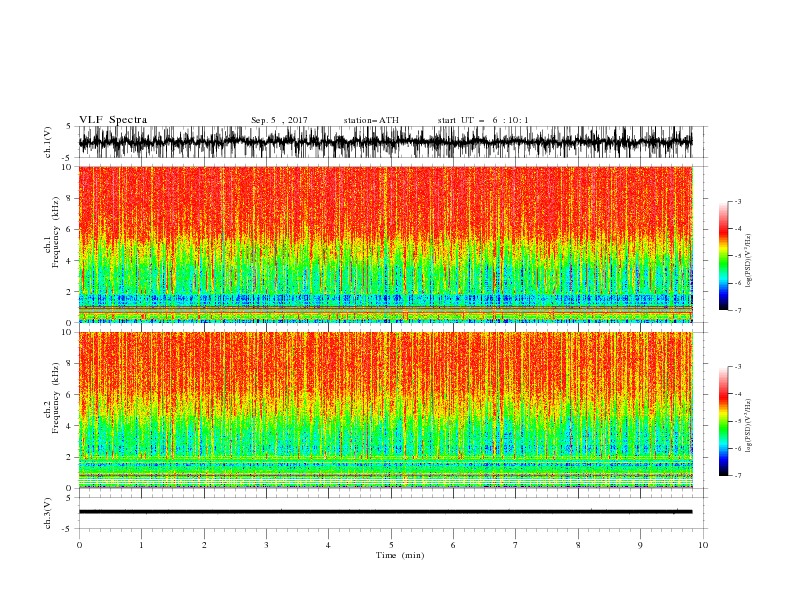Click the "6" kHz tick of ch.2 frequency axis
792x612 pixels.
pos(70,395)
